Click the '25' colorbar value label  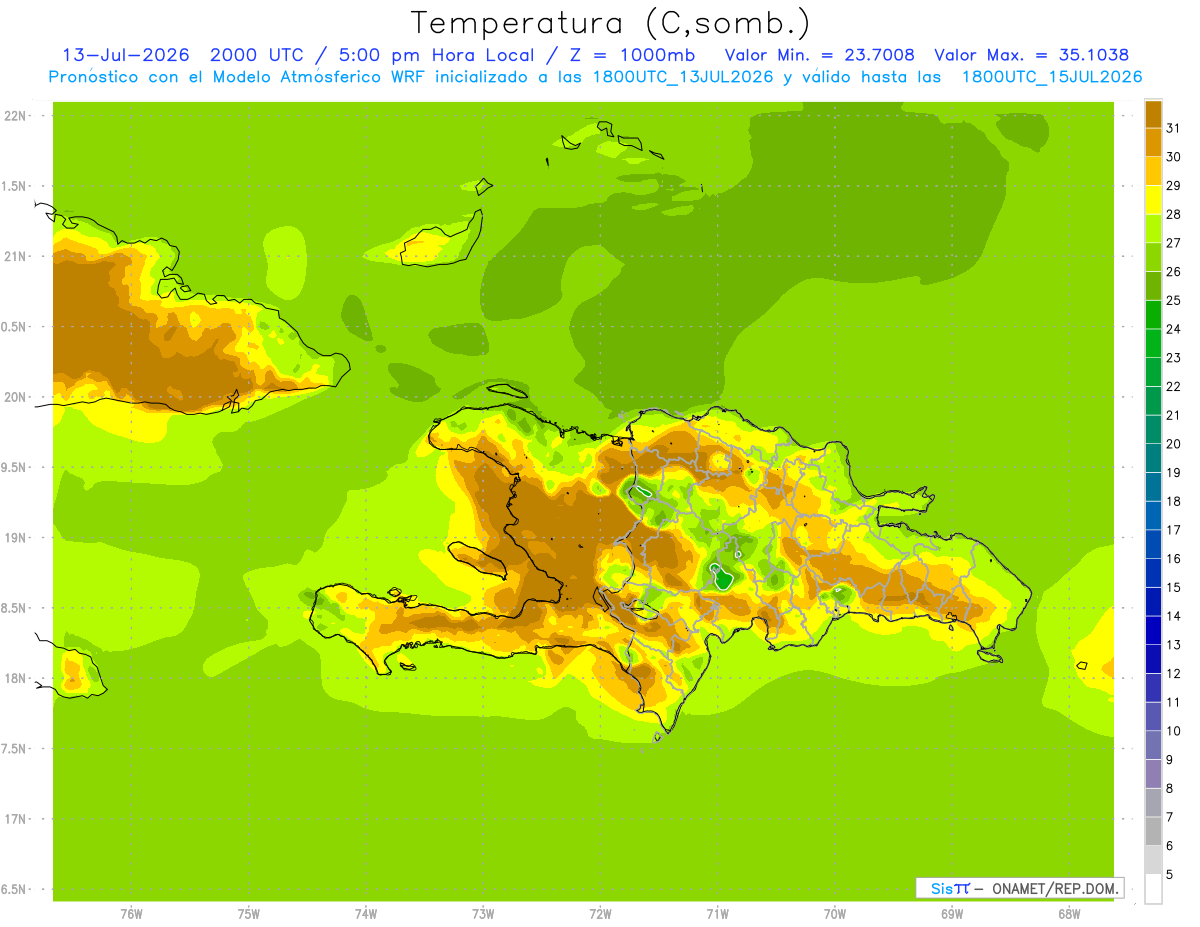point(1174,300)
